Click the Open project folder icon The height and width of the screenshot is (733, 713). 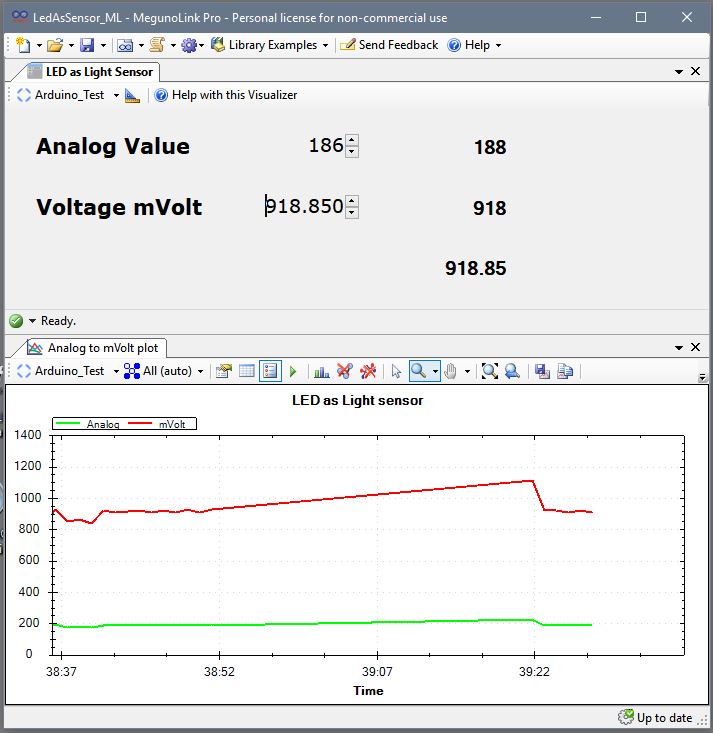[x=55, y=45]
